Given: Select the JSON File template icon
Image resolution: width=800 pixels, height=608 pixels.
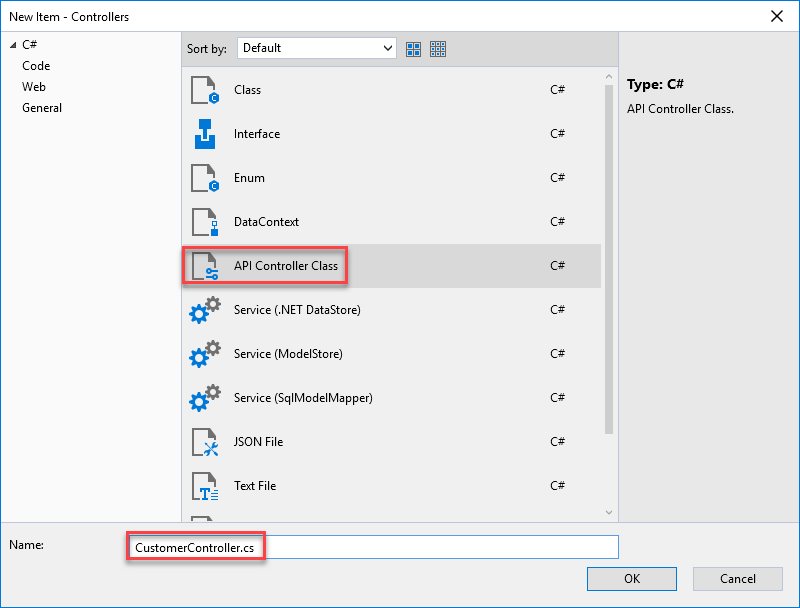Looking at the screenshot, I should (x=204, y=442).
